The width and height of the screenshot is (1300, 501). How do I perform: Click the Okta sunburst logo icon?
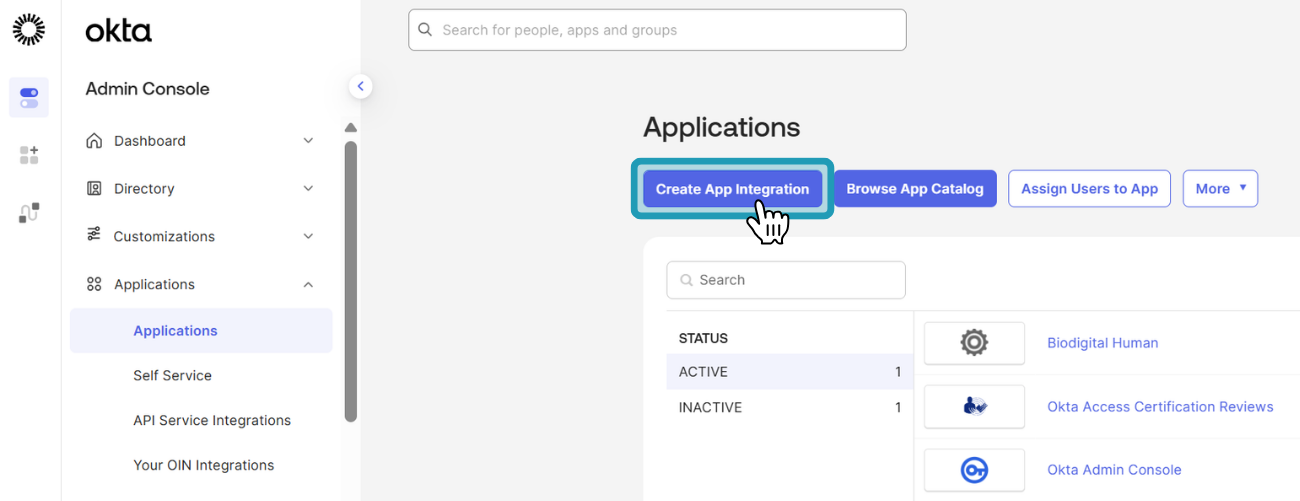click(x=29, y=30)
